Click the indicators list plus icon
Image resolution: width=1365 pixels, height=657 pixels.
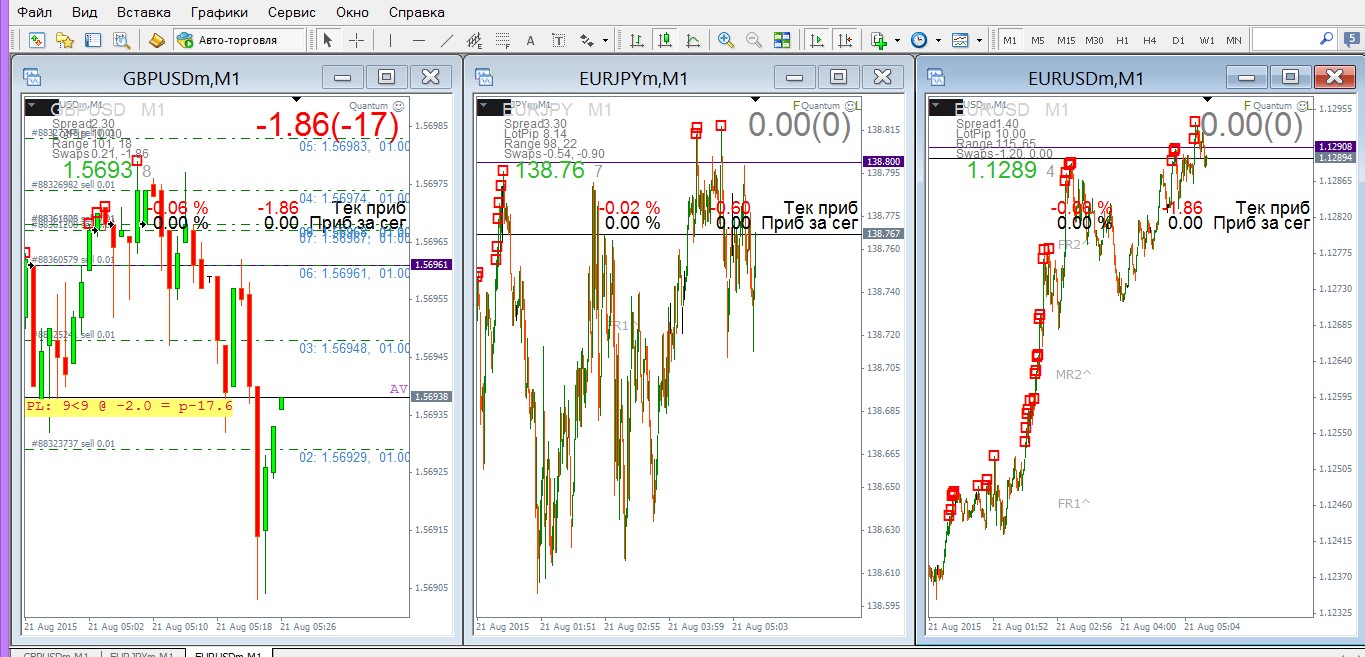click(x=879, y=40)
